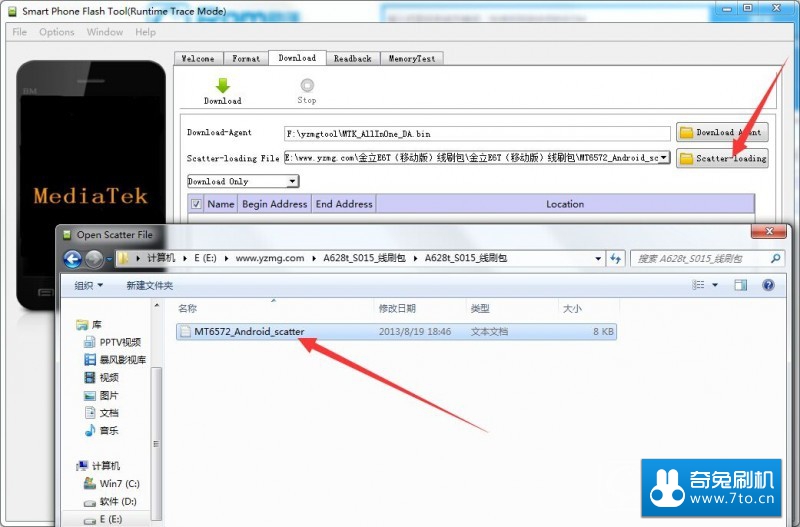This screenshot has width=800, height=527.
Task: Sort files by 修改日期 column
Action: pyautogui.click(x=397, y=308)
